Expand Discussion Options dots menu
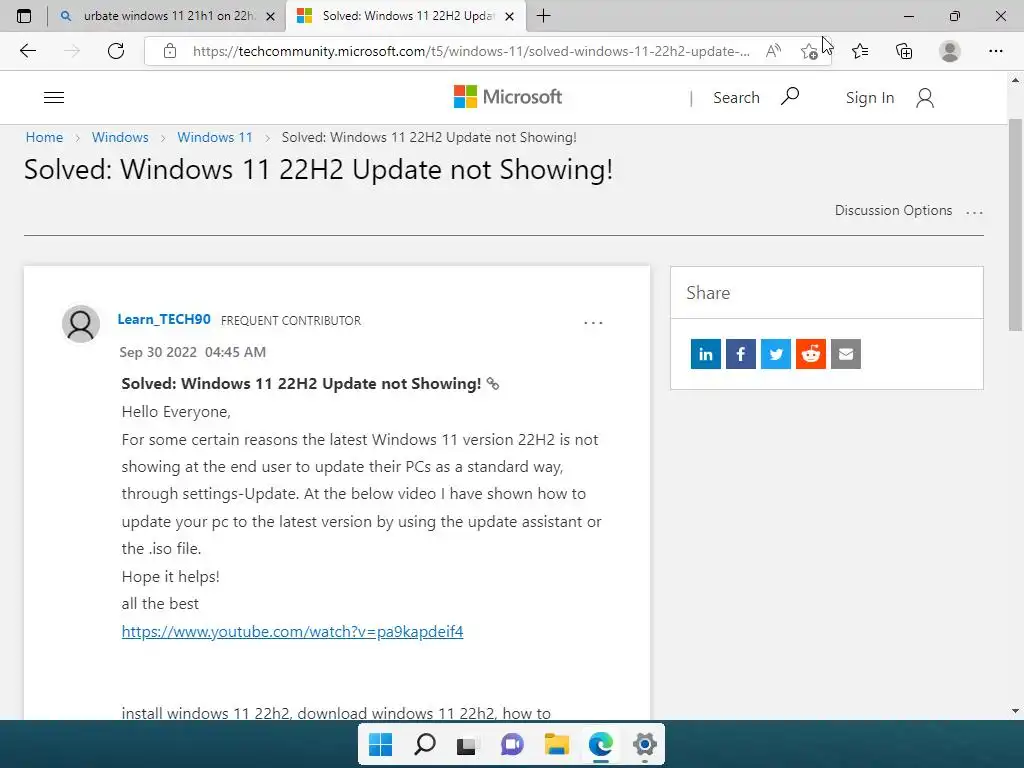Screen dimensions: 1024x768 pyautogui.click(x=974, y=212)
